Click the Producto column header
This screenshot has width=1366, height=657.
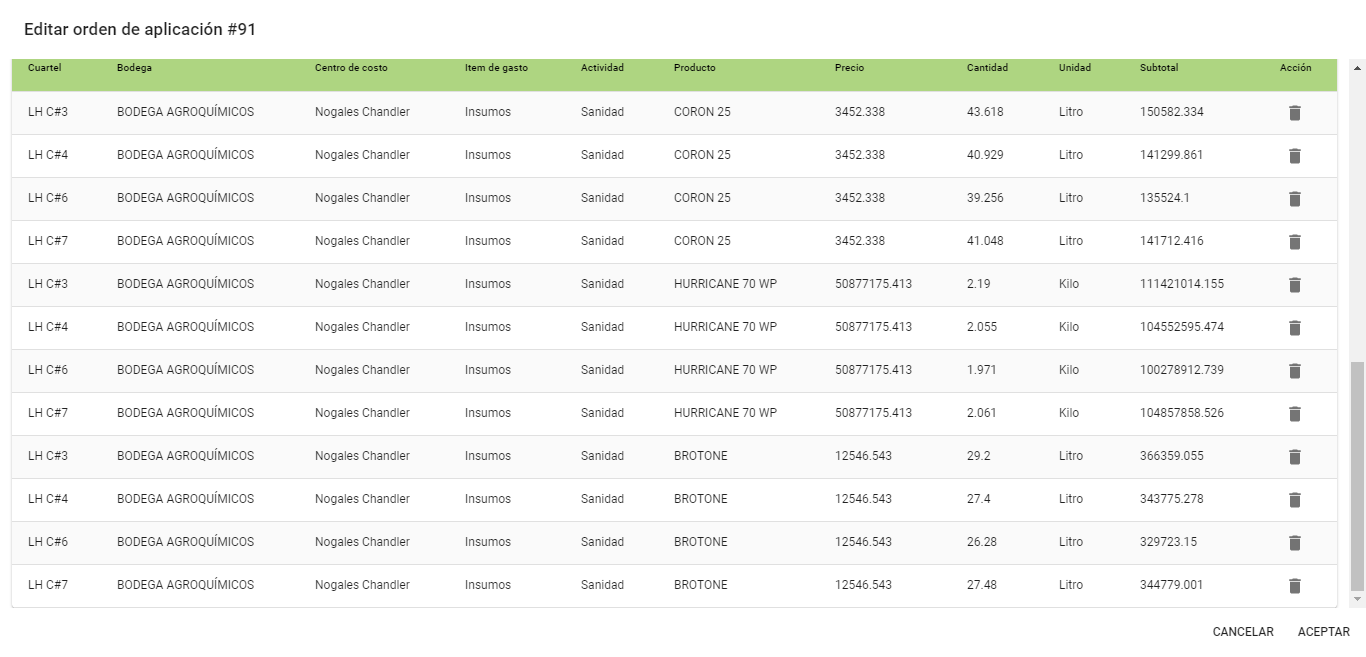click(695, 68)
